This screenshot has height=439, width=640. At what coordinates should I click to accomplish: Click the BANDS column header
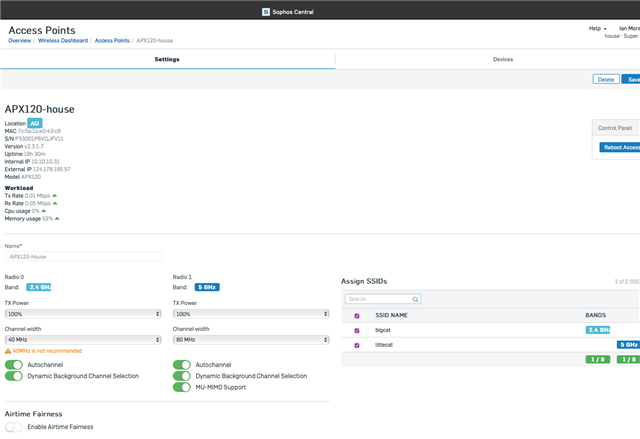tap(596, 315)
